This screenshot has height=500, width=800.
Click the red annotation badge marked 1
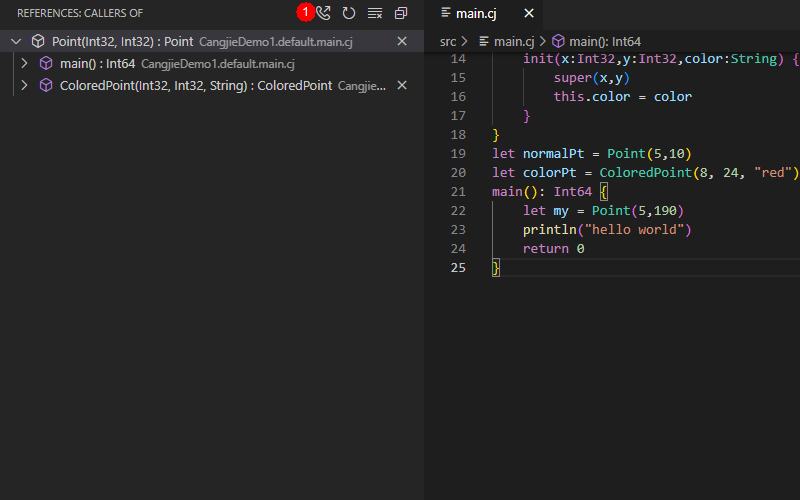point(306,12)
